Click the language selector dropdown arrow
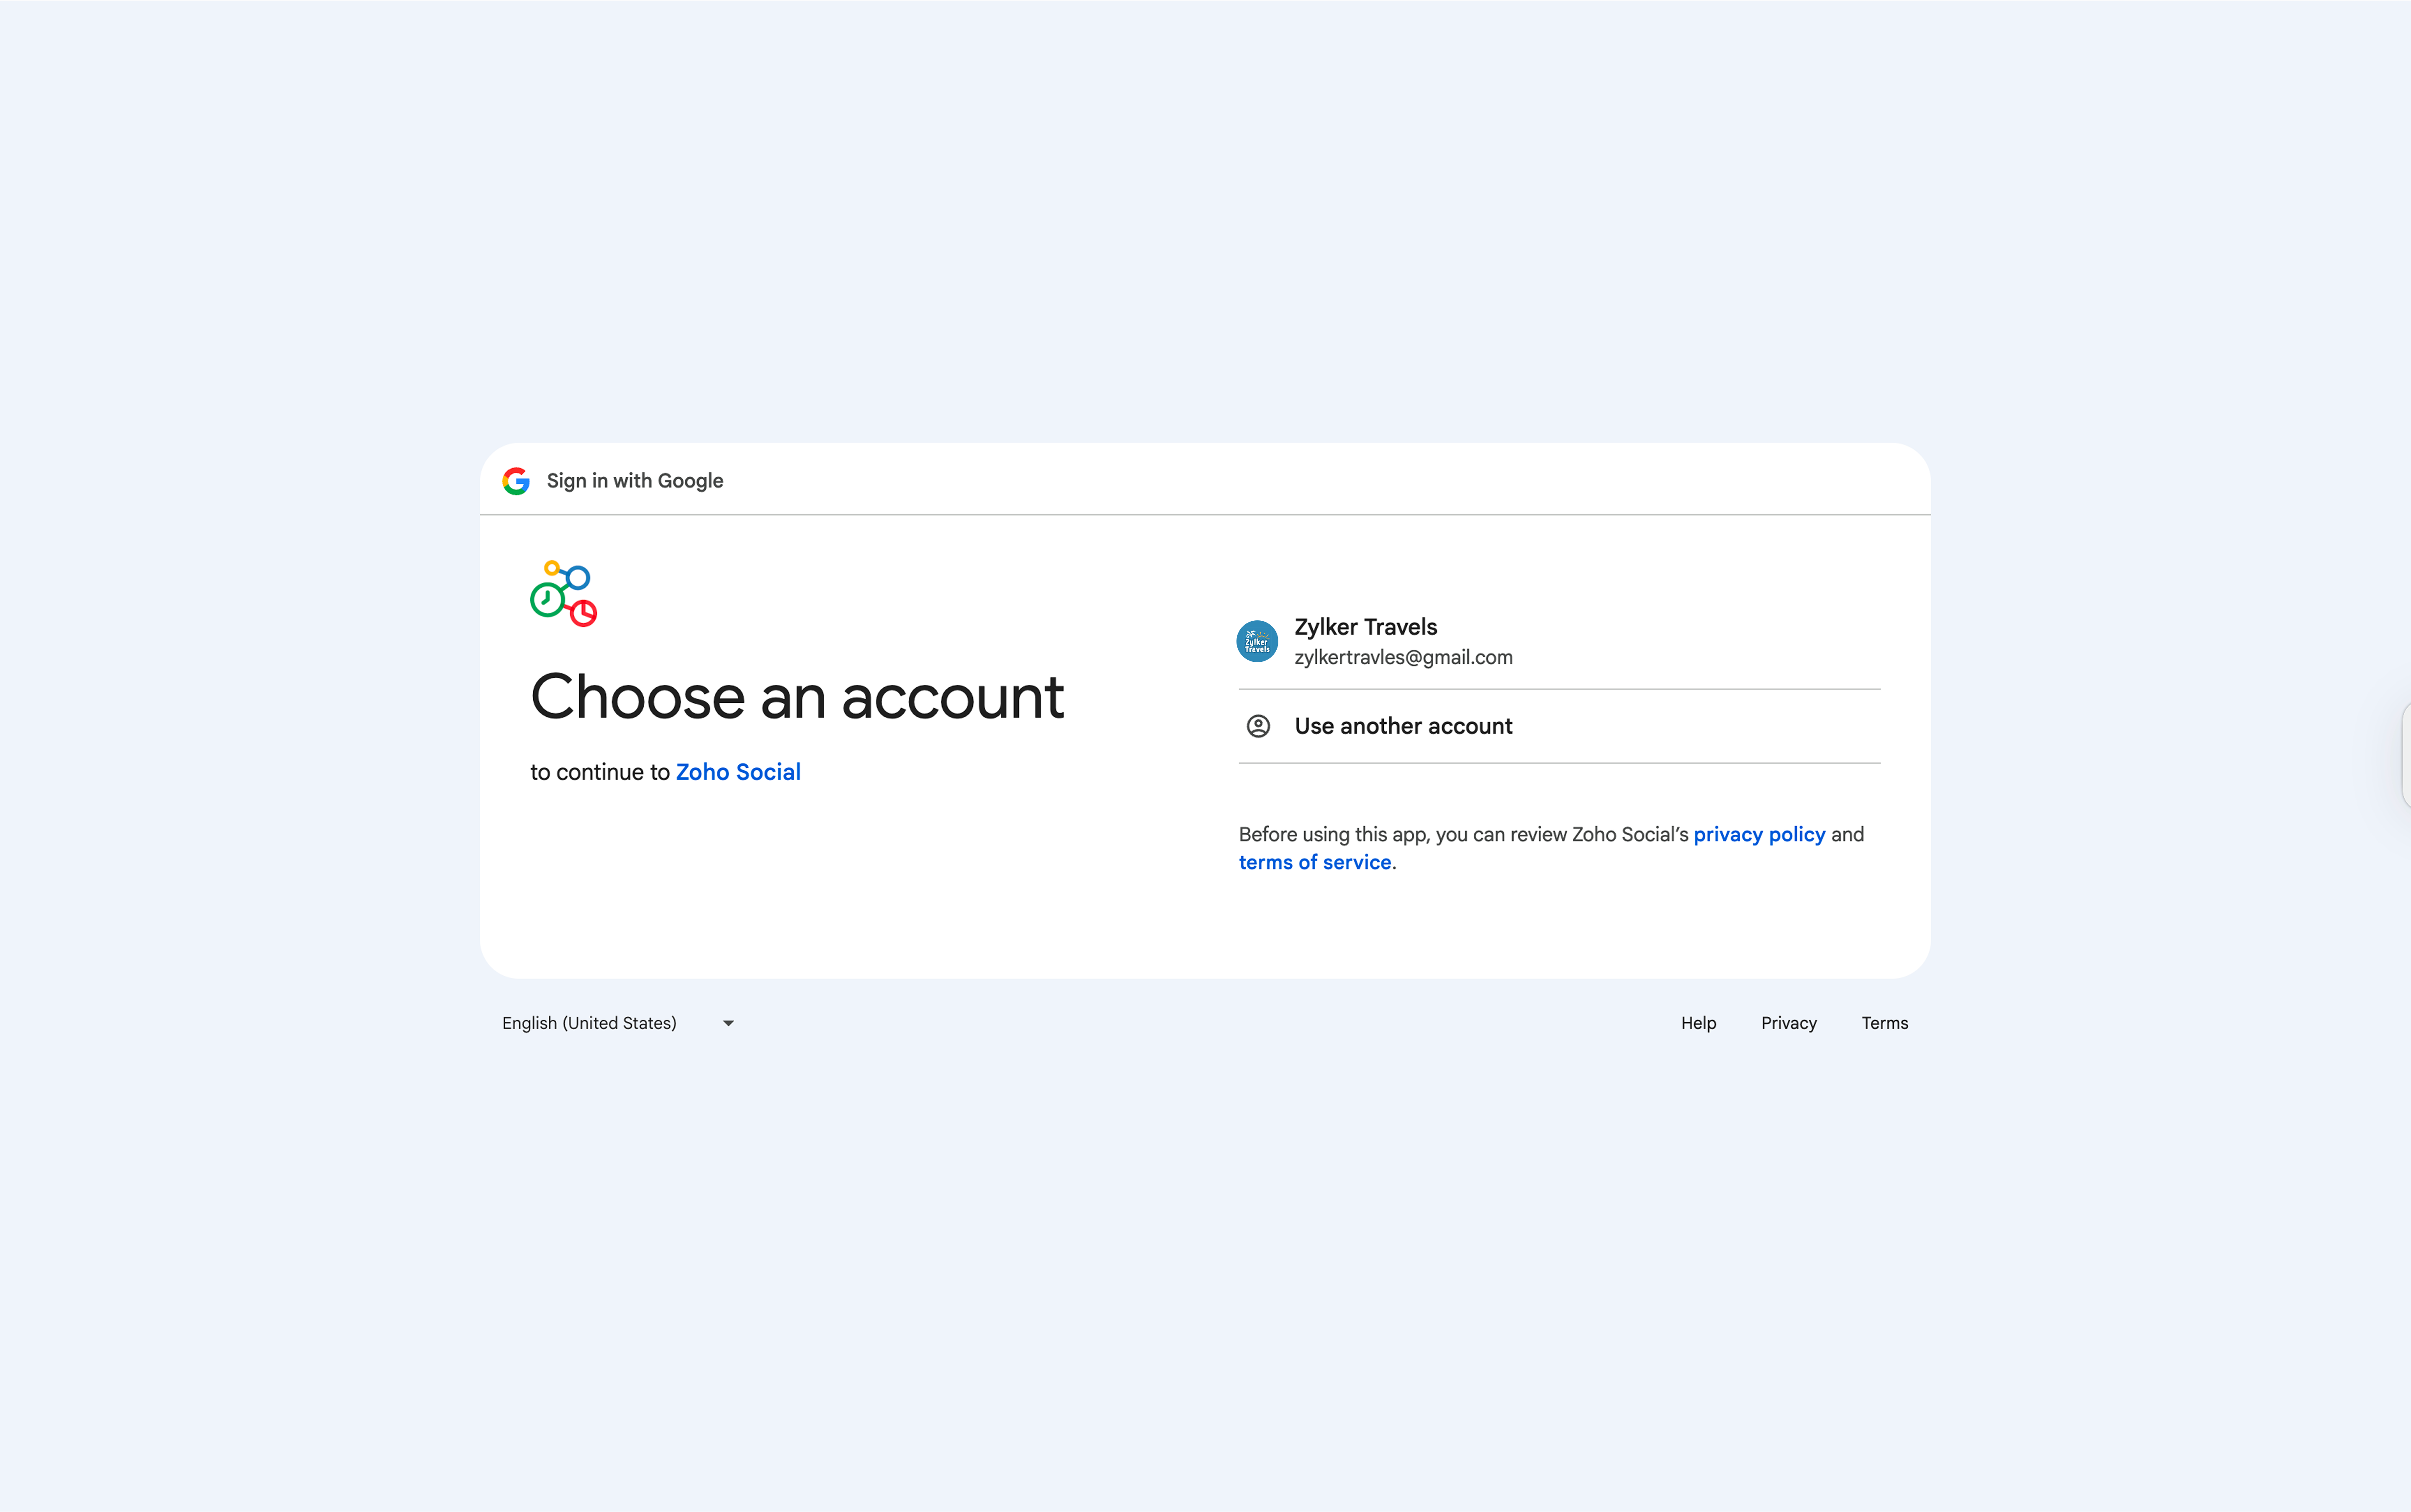Screen dimensions: 2411x1512 coord(728,1023)
